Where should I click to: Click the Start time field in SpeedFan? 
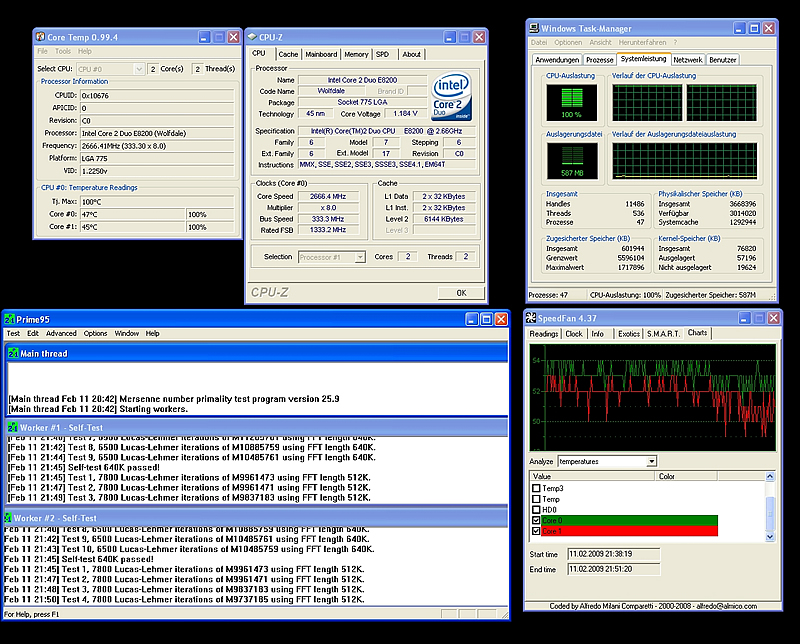point(614,554)
